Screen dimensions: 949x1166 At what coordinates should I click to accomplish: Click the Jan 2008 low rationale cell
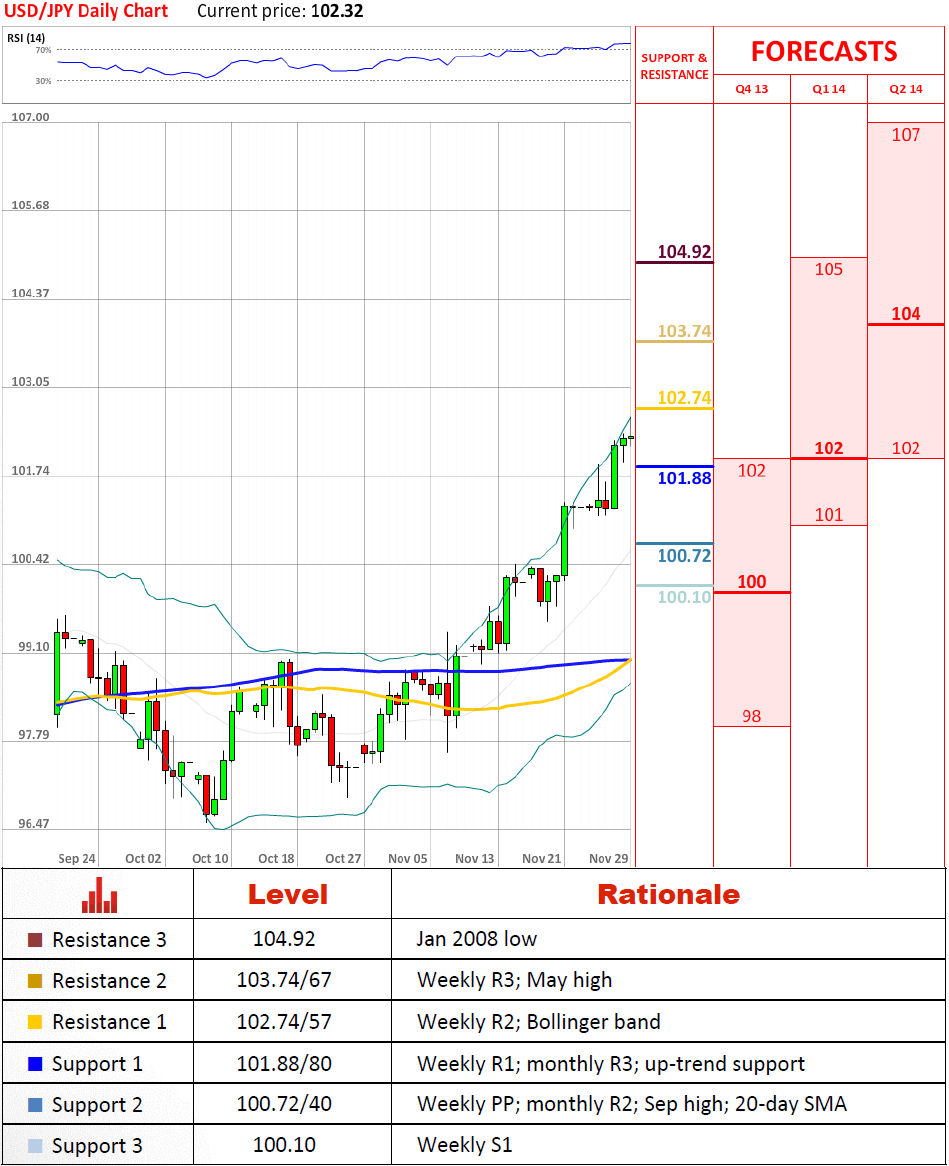click(x=476, y=940)
